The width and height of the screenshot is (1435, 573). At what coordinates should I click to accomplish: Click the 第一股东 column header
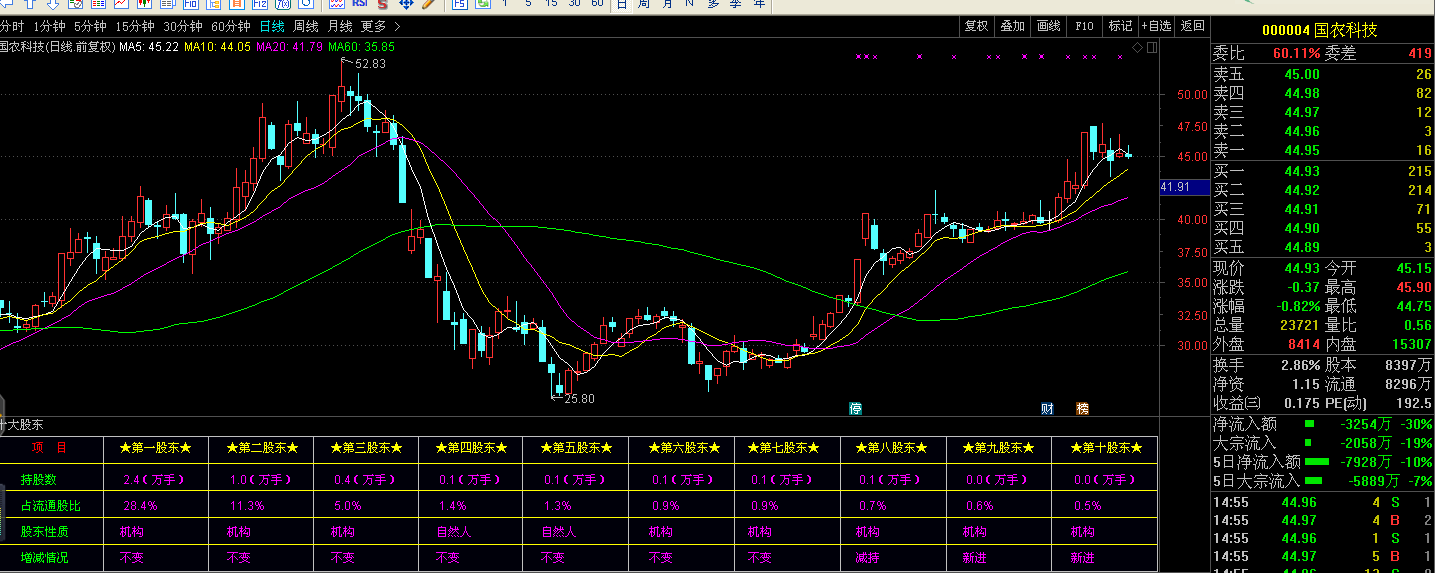[x=155, y=448]
